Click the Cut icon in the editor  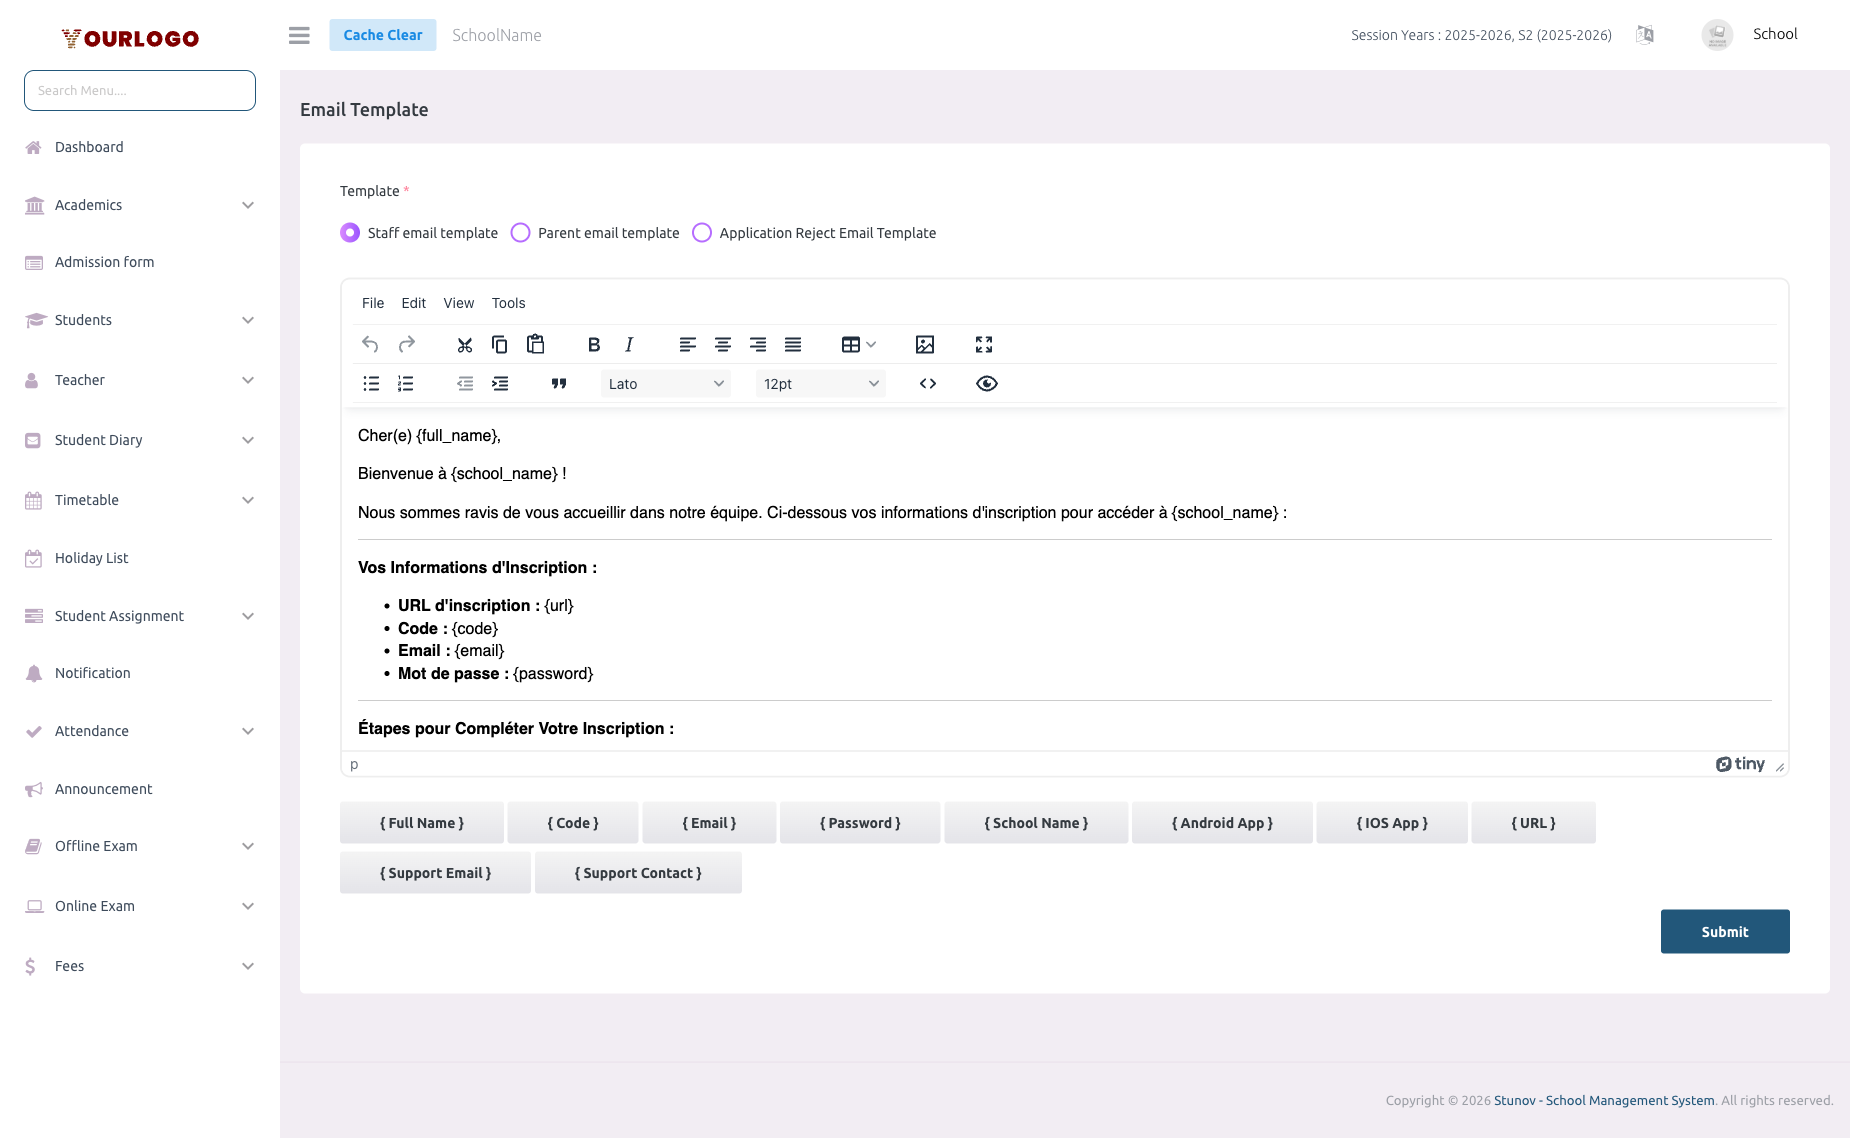pos(464,344)
